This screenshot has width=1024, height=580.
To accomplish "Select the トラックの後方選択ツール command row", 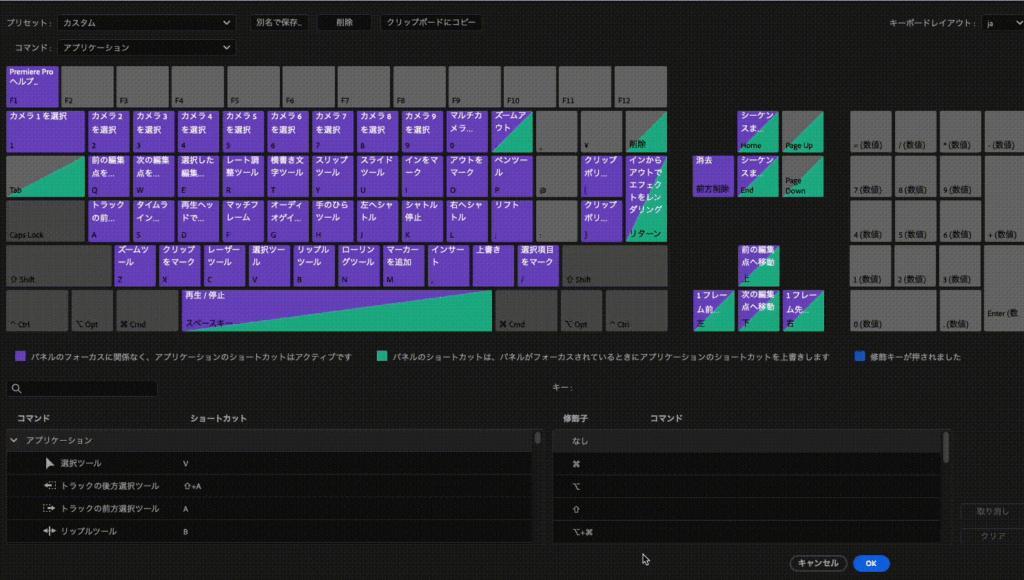I will 269,486.
